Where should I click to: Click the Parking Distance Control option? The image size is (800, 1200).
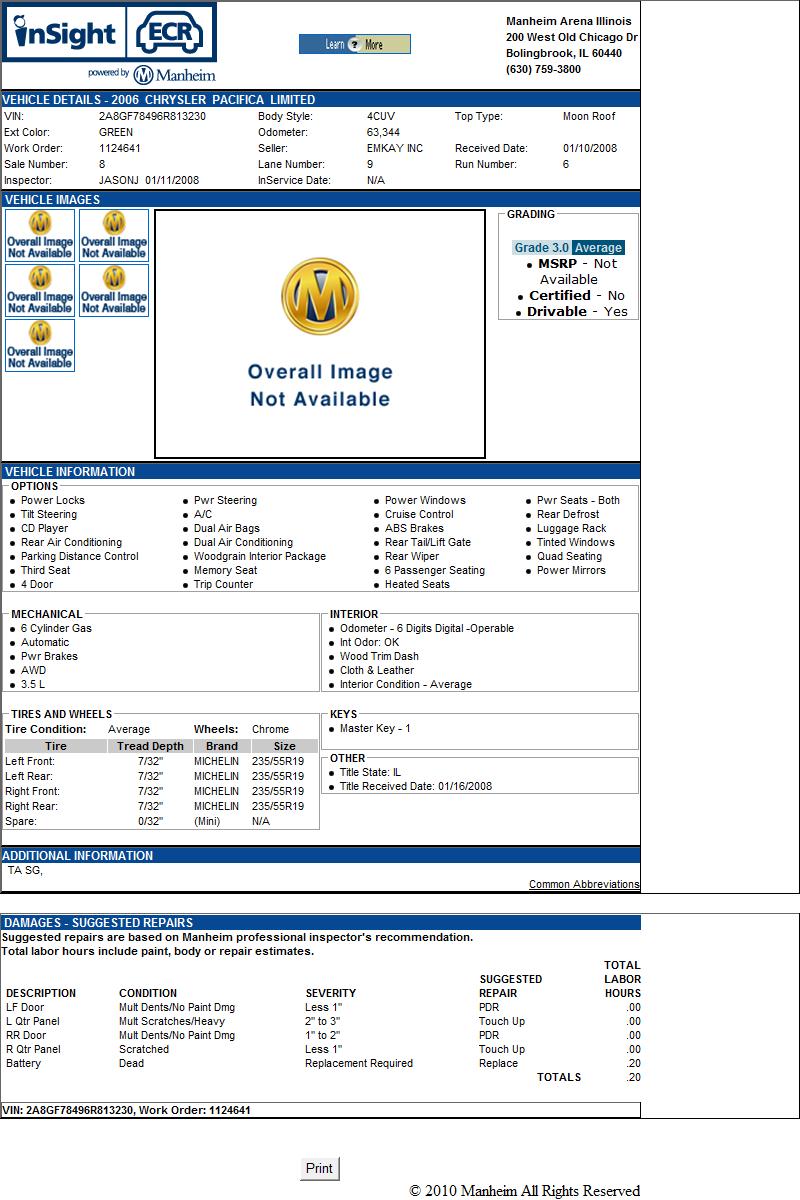tap(80, 556)
